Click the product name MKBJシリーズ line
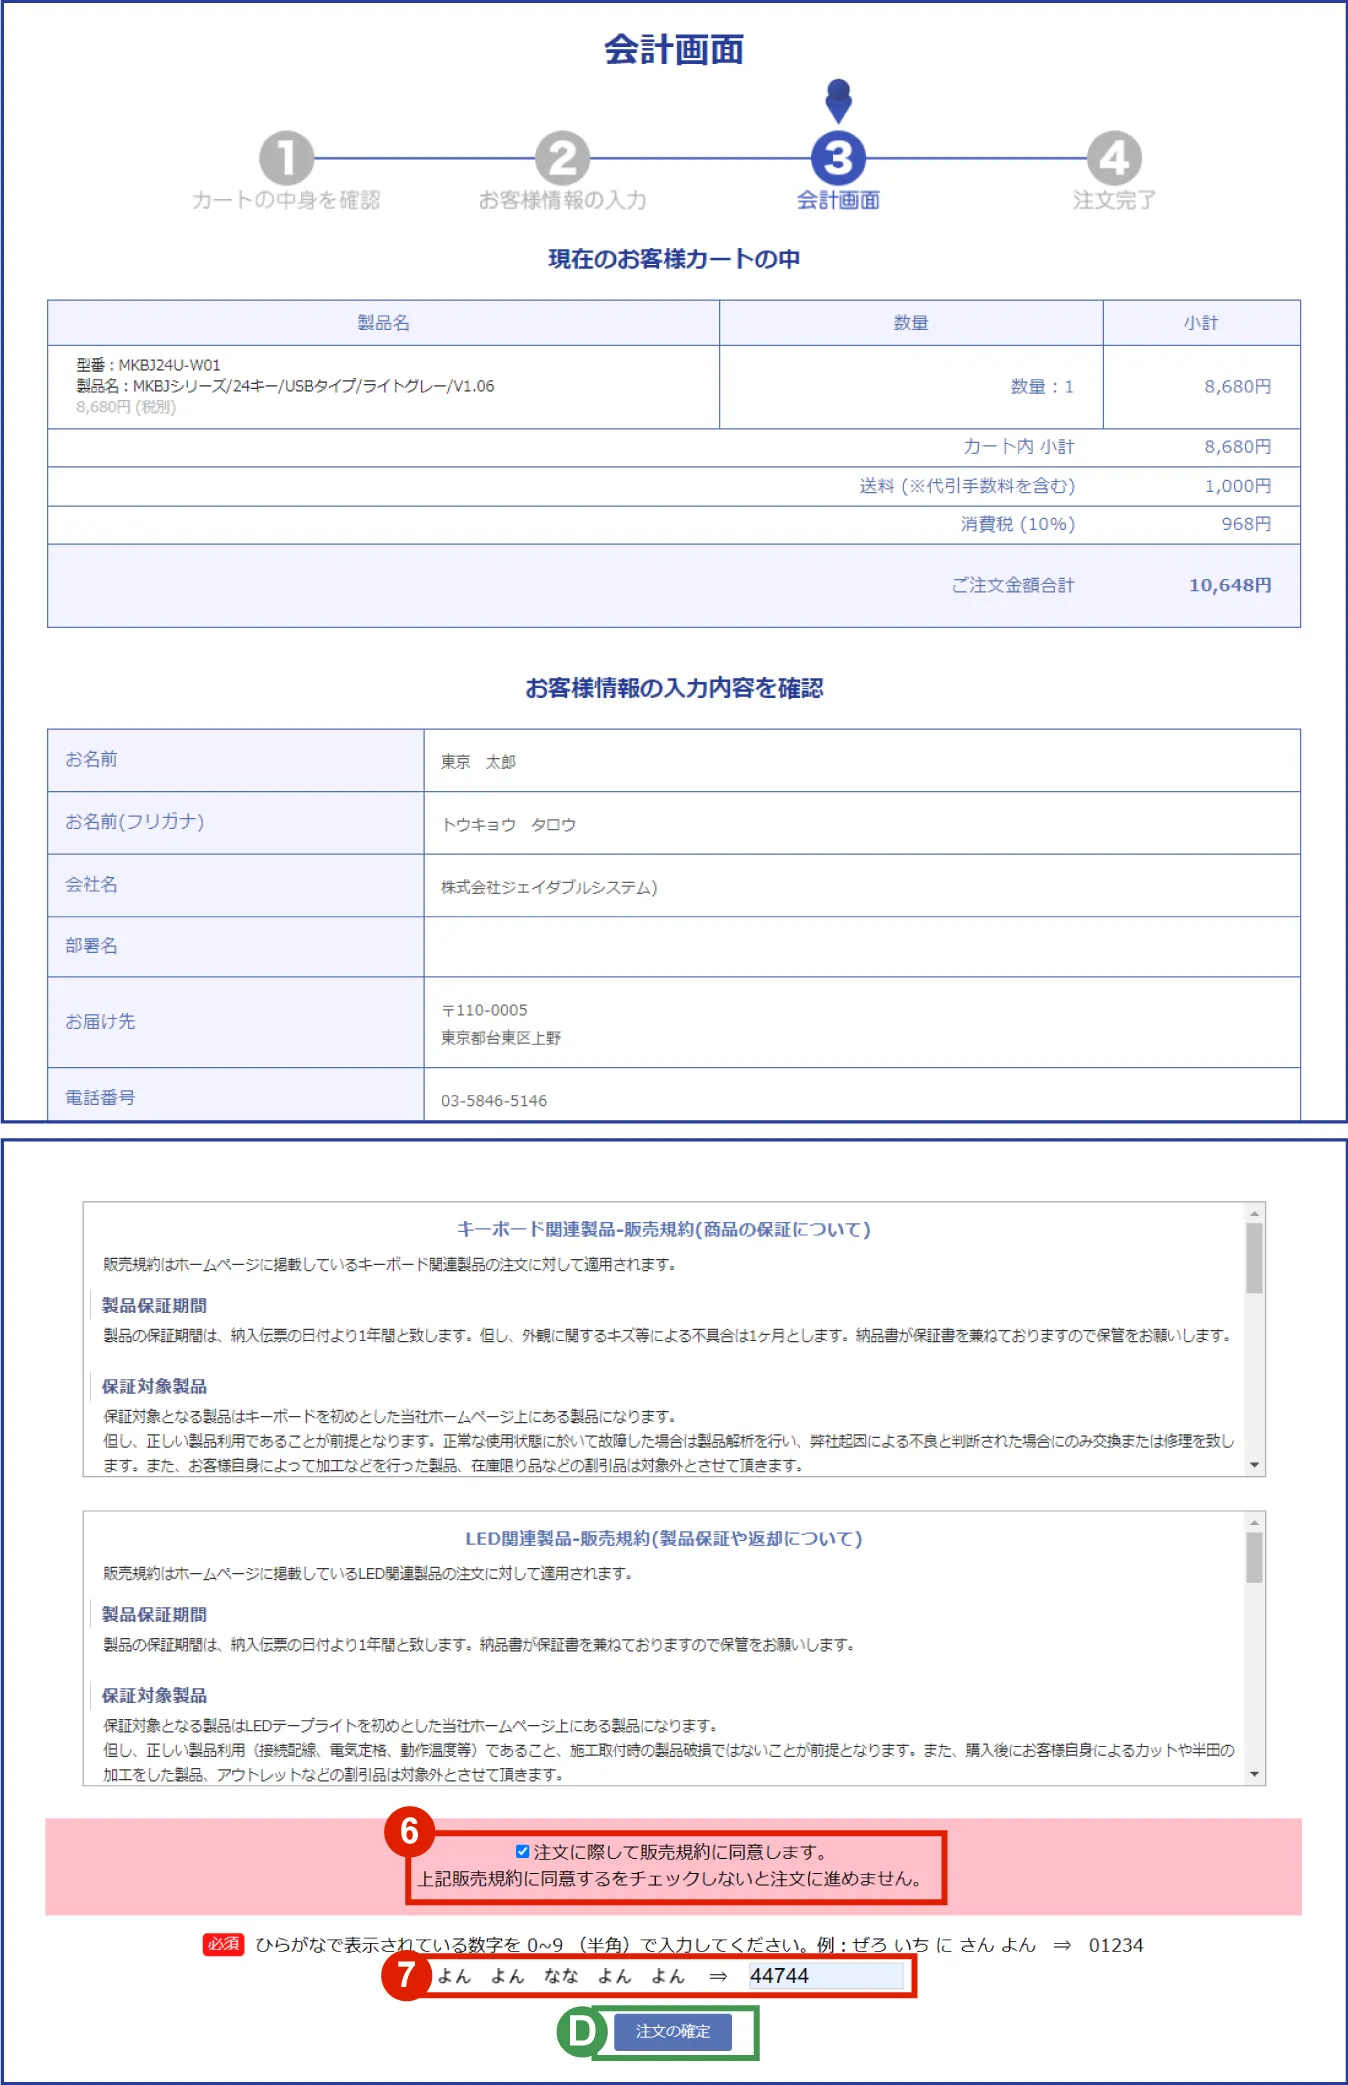The image size is (1348, 2085). coord(285,386)
